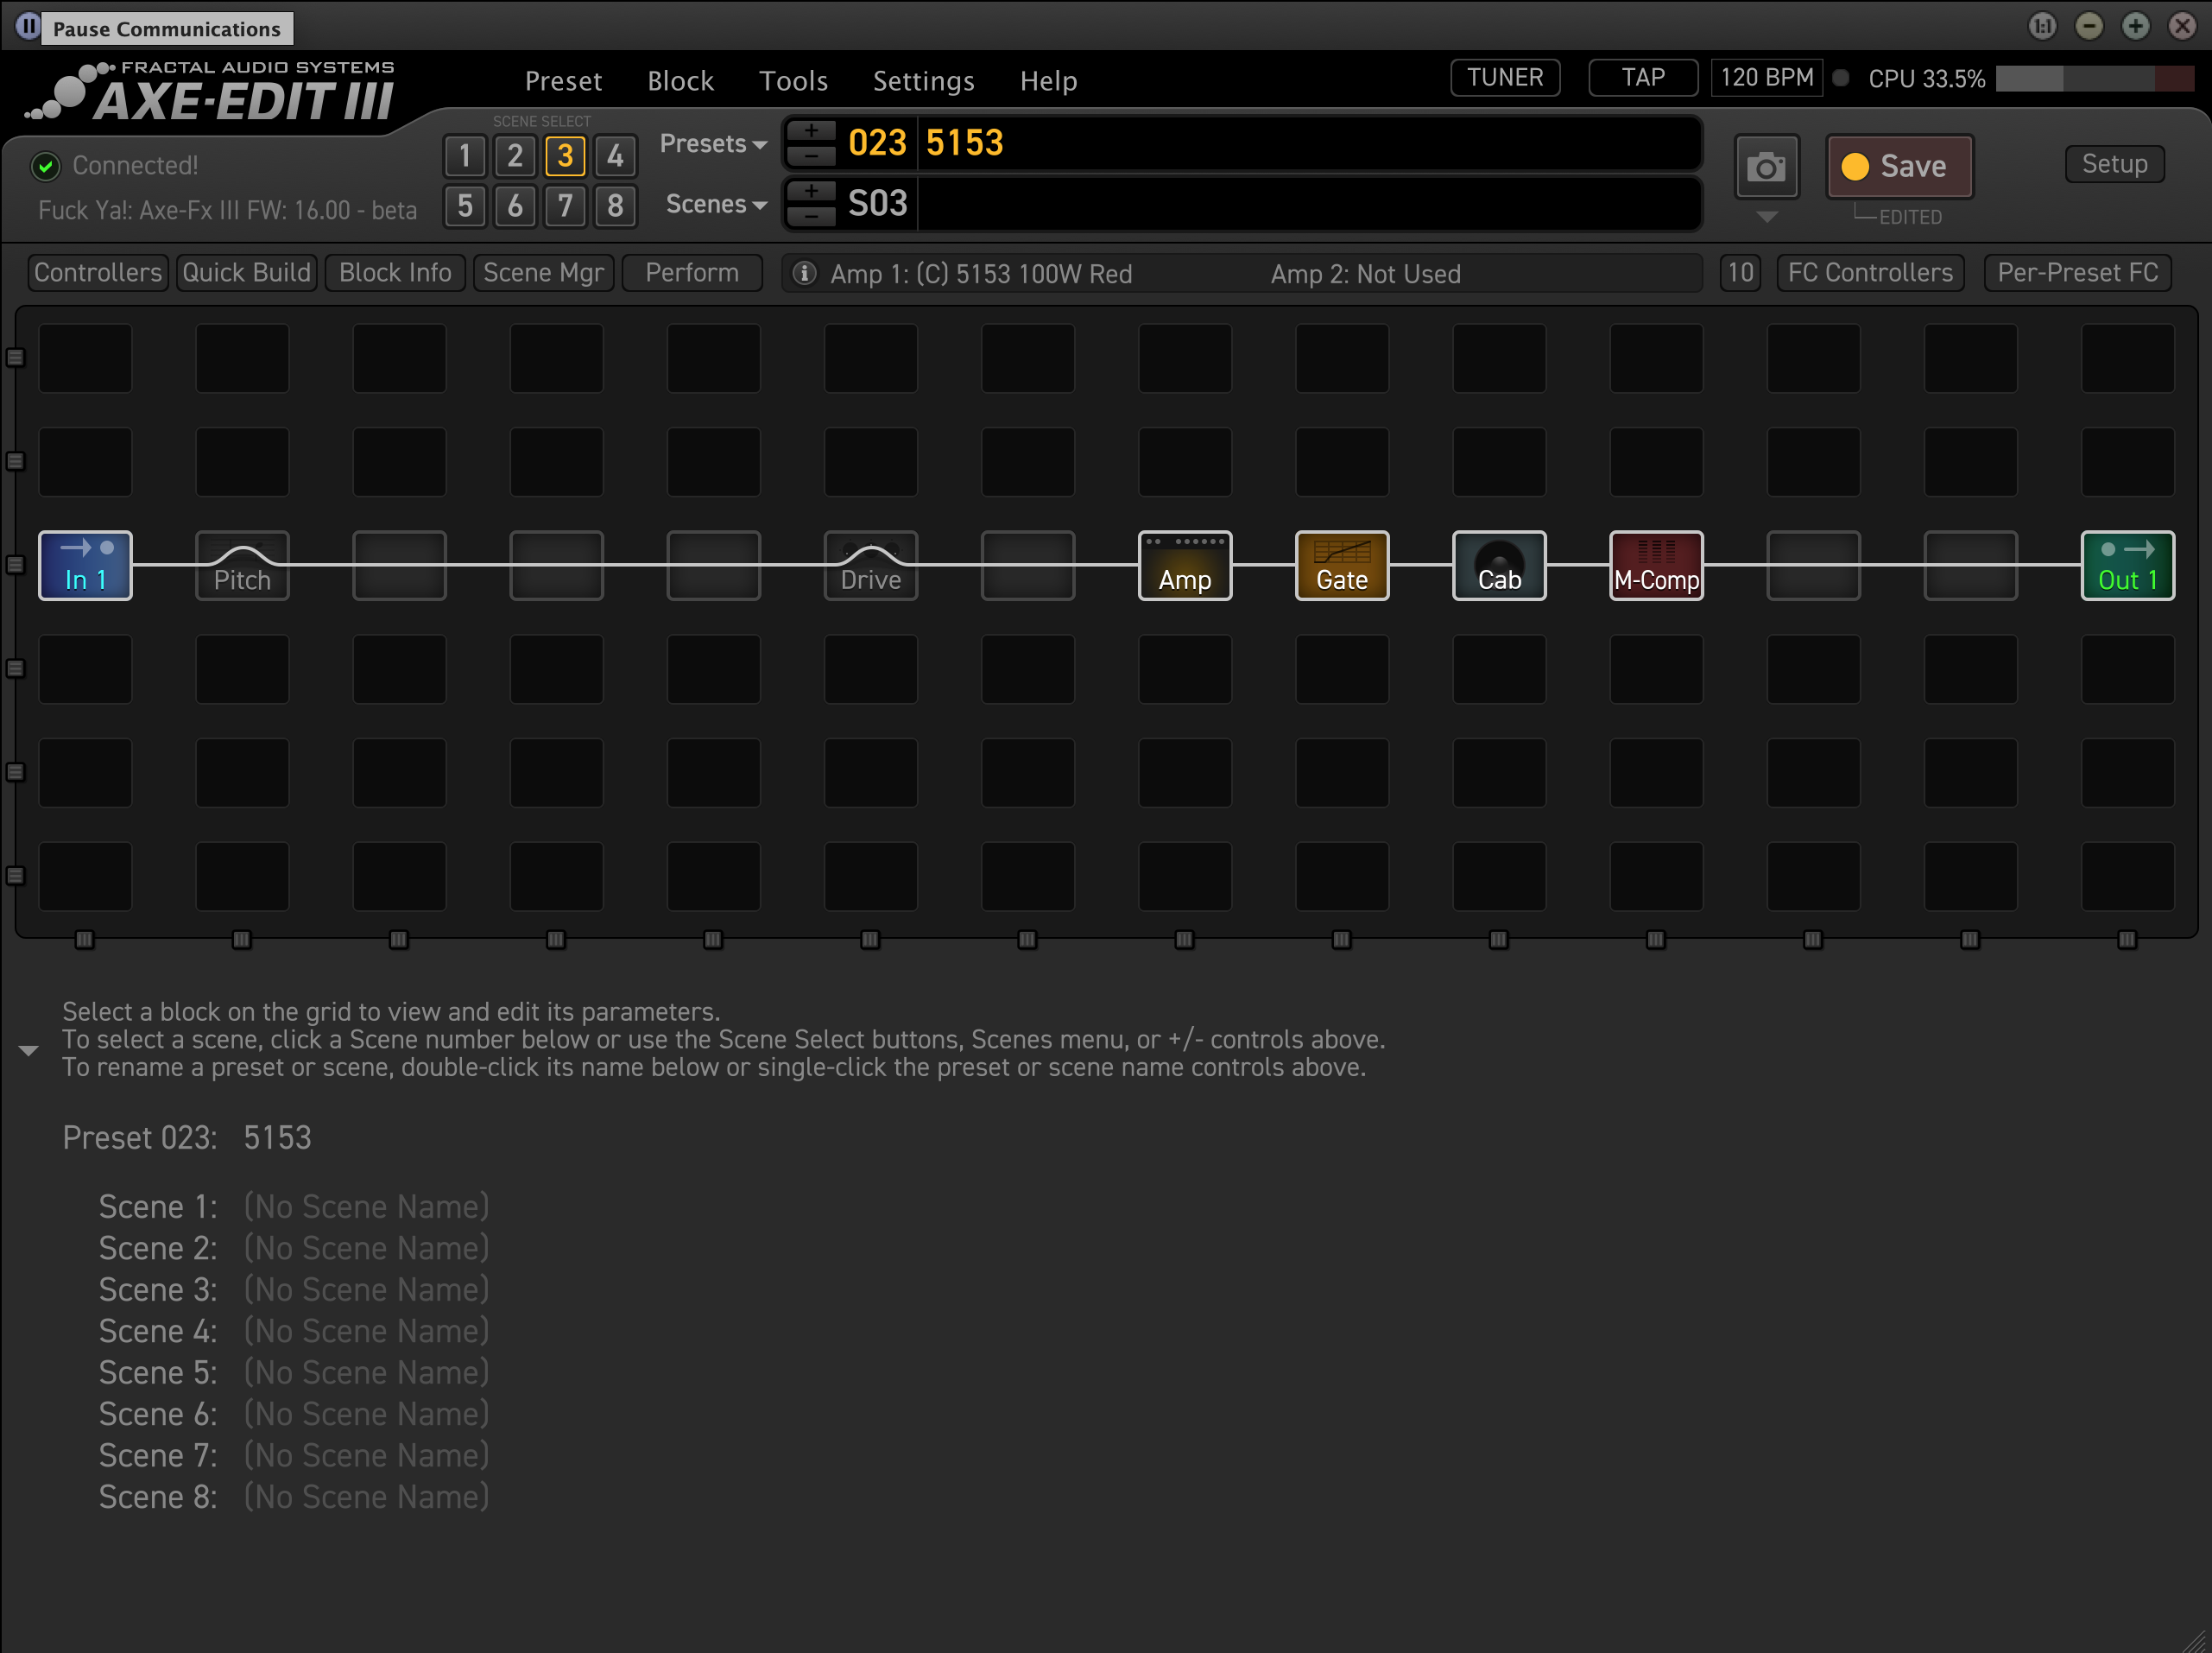Take a snapshot with the camera icon
The width and height of the screenshot is (2212, 1653).
pos(1766,167)
